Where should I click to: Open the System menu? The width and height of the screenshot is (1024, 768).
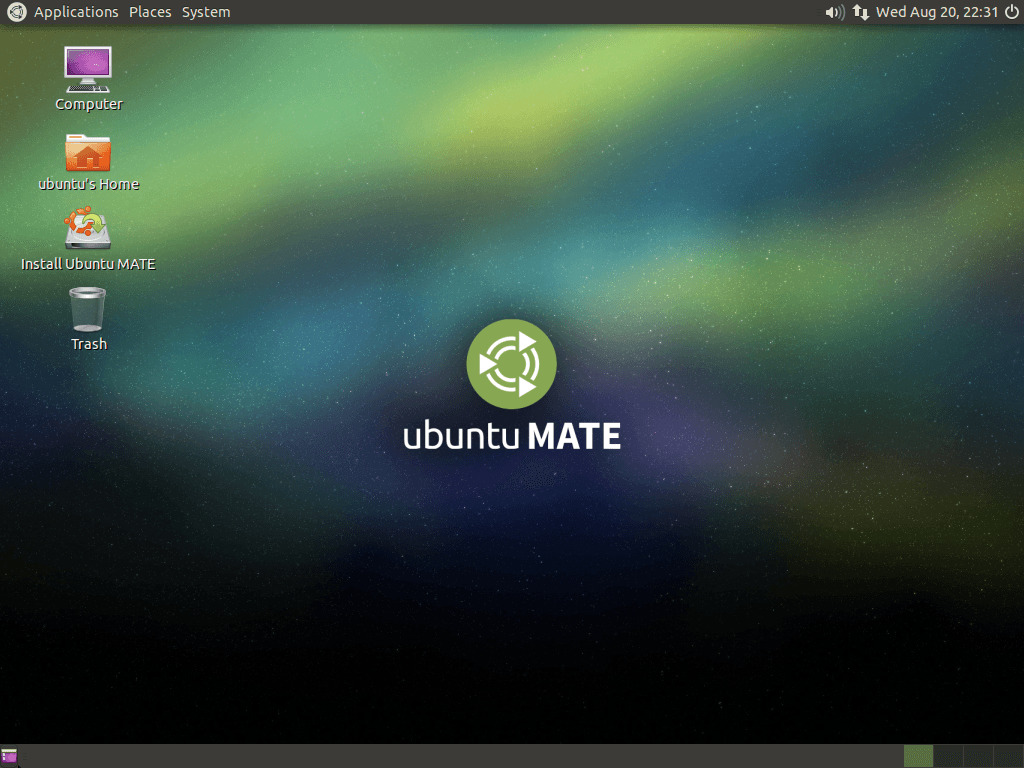pyautogui.click(x=205, y=12)
